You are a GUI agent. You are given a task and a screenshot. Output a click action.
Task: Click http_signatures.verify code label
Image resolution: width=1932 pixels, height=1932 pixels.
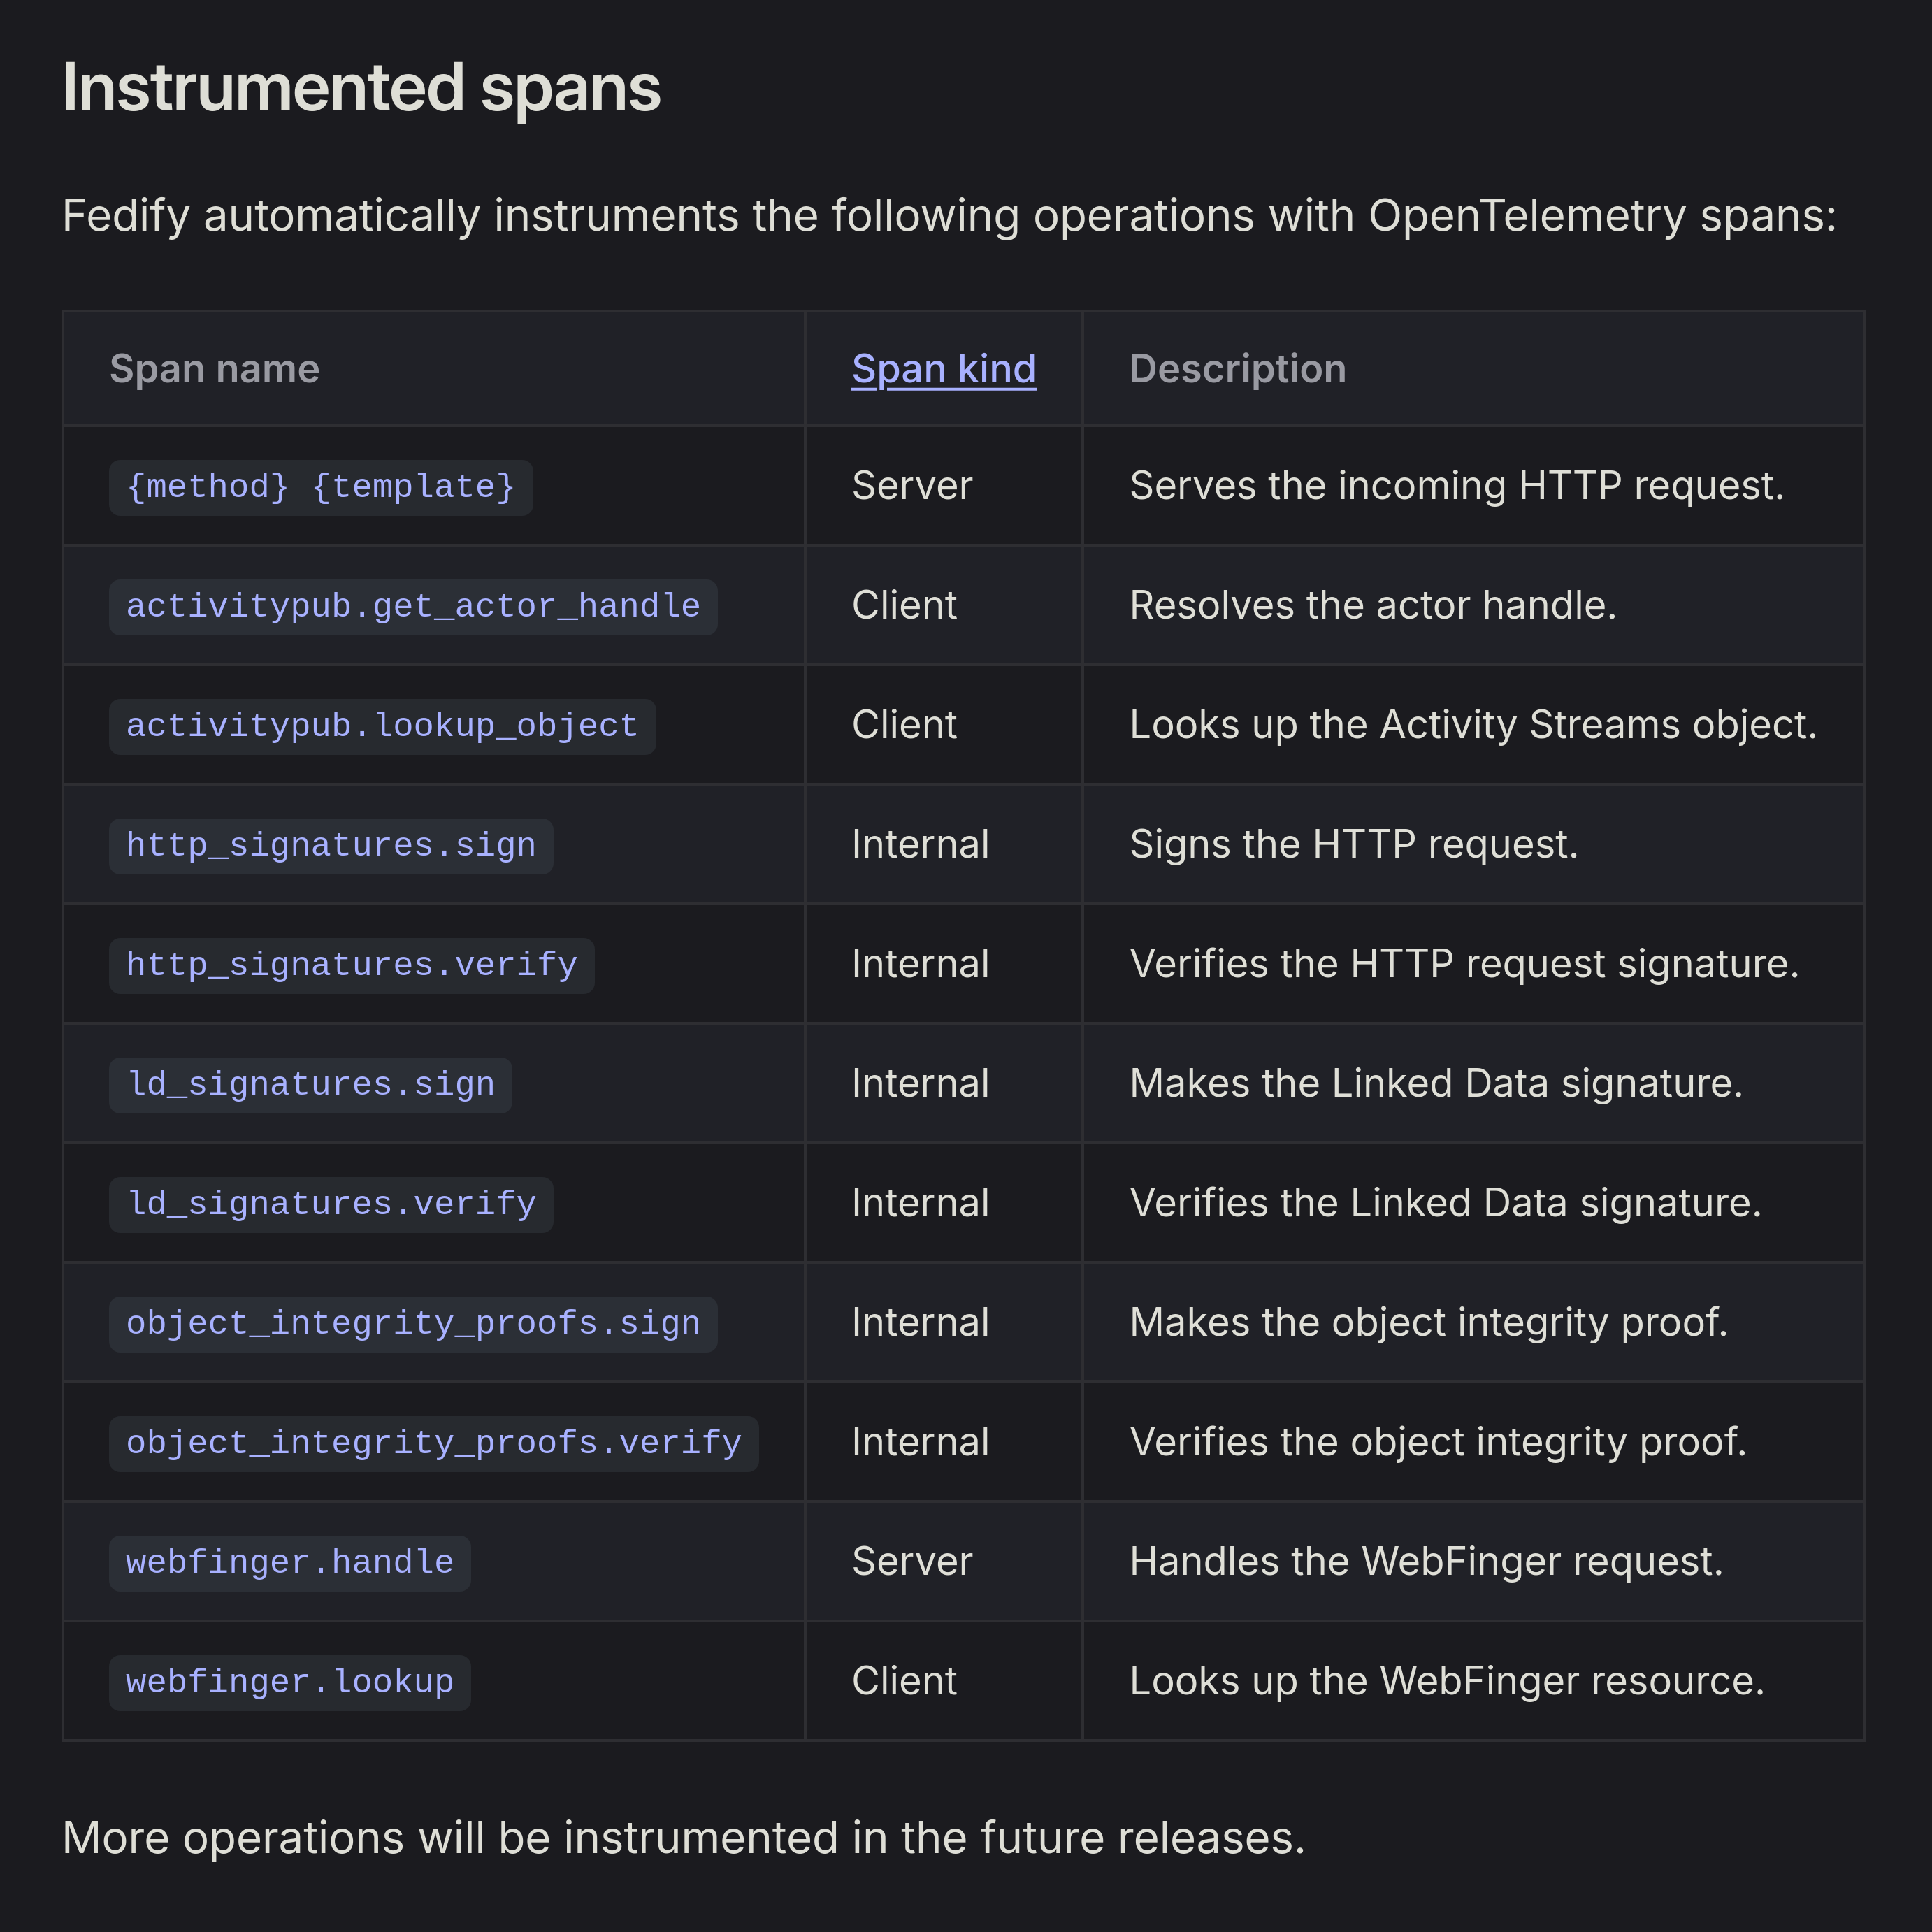coord(351,965)
